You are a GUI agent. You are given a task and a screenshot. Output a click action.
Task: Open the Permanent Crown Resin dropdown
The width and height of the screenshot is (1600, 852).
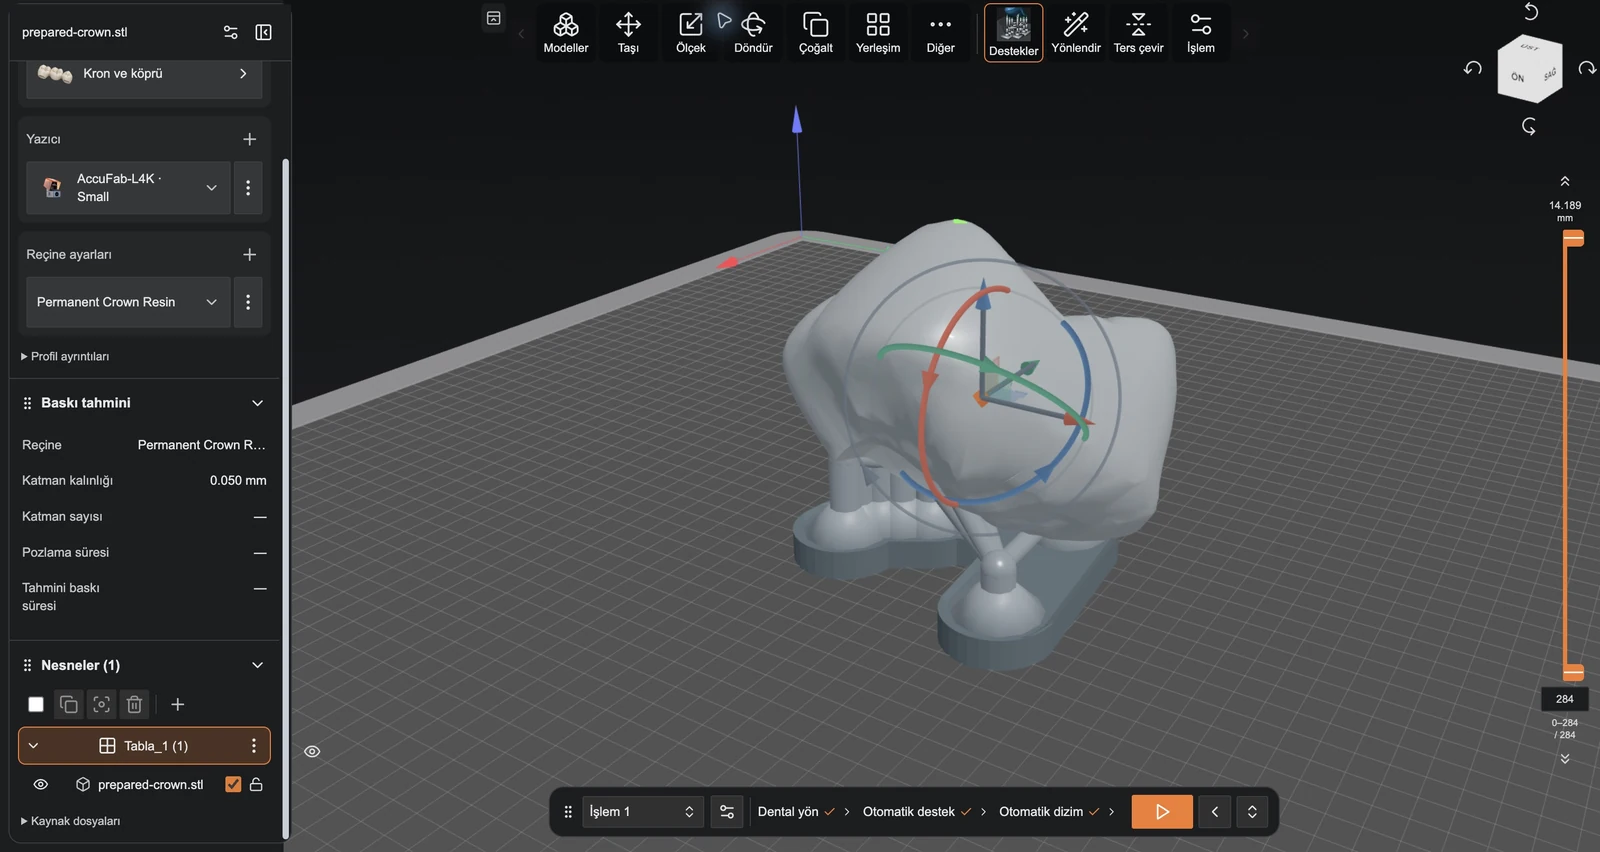[128, 302]
